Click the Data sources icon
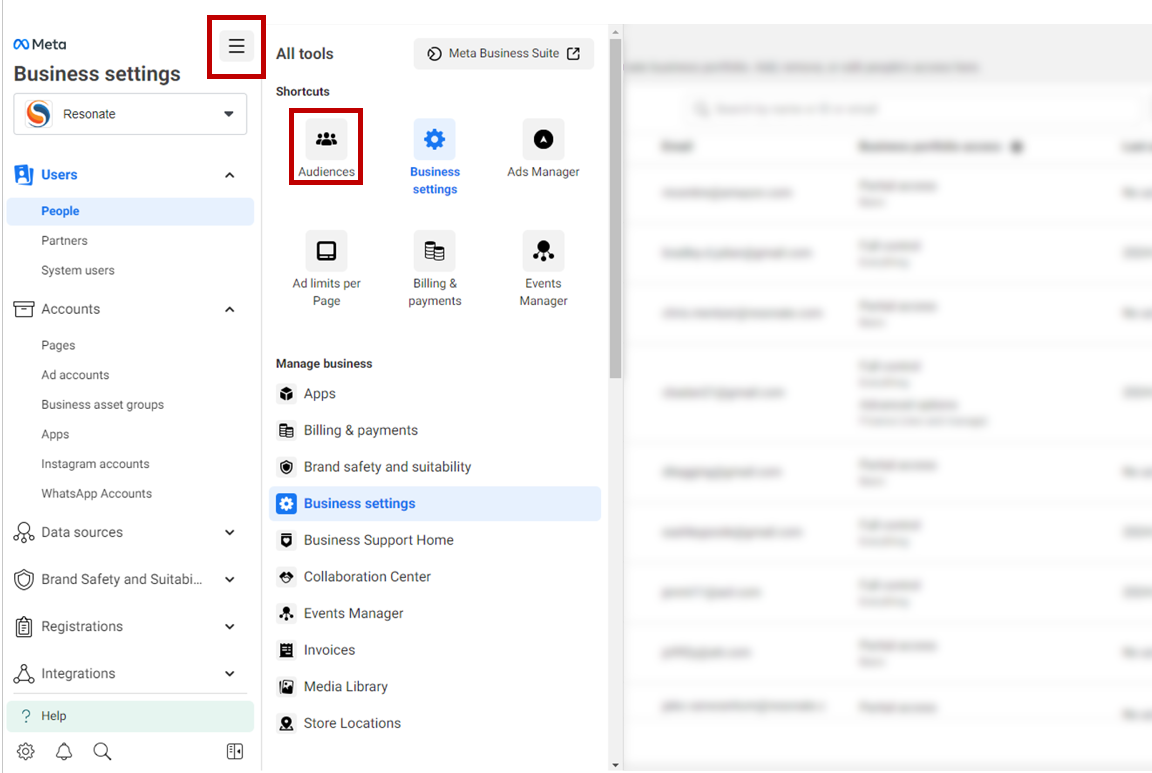 point(24,532)
